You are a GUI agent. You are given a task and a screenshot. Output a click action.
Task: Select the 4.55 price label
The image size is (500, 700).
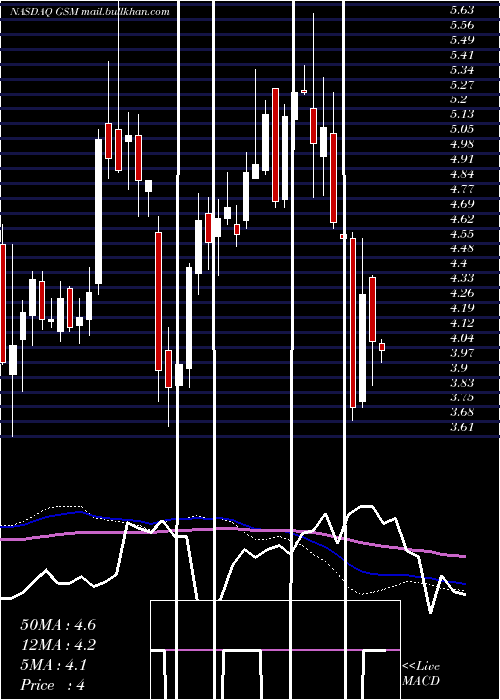(462, 233)
